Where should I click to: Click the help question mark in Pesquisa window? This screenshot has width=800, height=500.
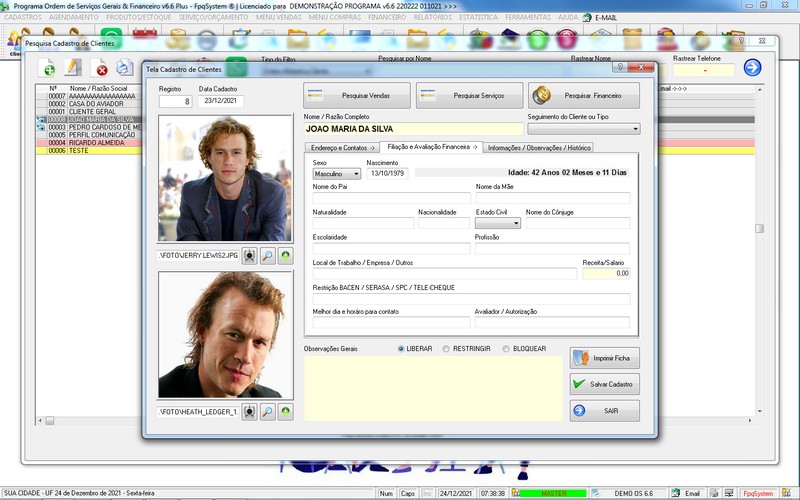[741, 41]
